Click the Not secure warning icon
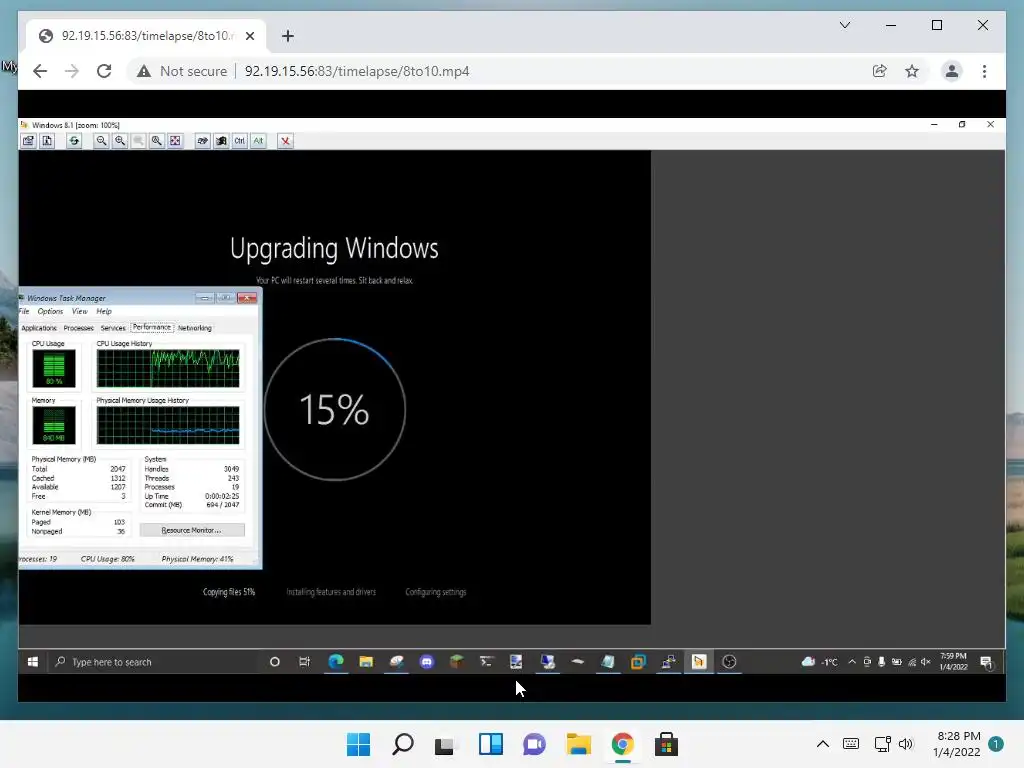Screen dimensions: 1024x768 [144, 71]
